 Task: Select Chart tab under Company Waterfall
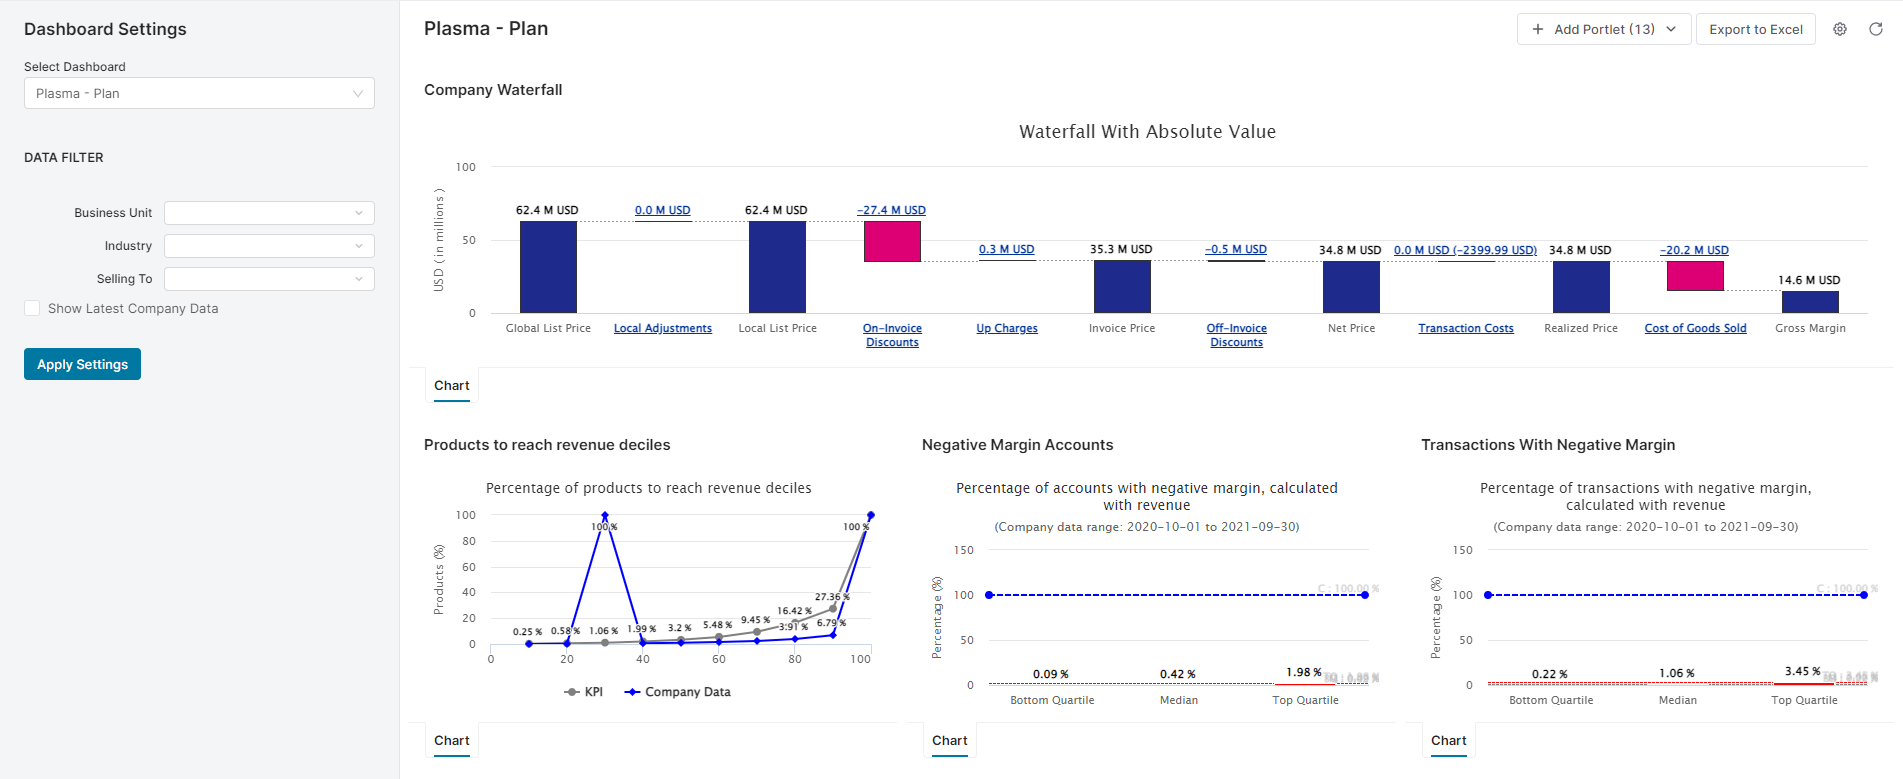451,386
